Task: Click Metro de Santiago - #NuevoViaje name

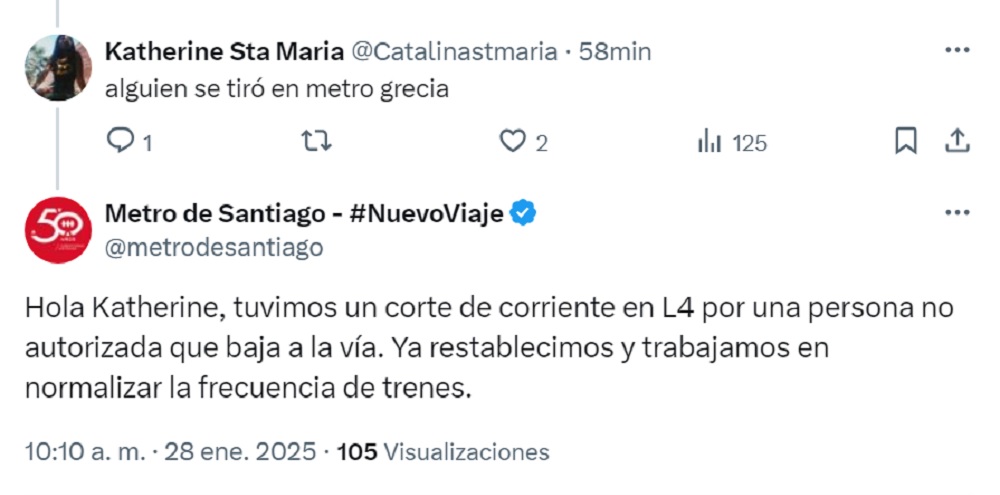Action: pyautogui.click(x=304, y=214)
